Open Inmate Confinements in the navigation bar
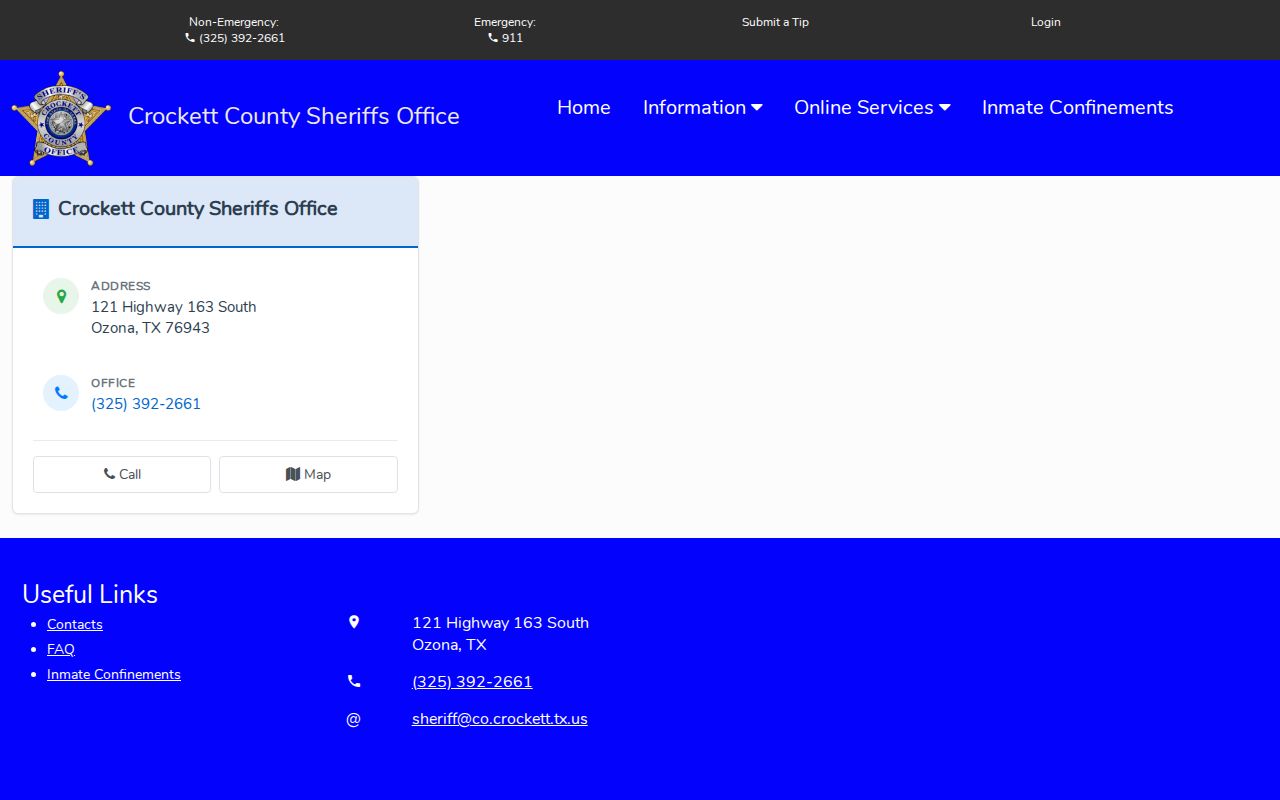The width and height of the screenshot is (1280, 800). tap(1078, 107)
